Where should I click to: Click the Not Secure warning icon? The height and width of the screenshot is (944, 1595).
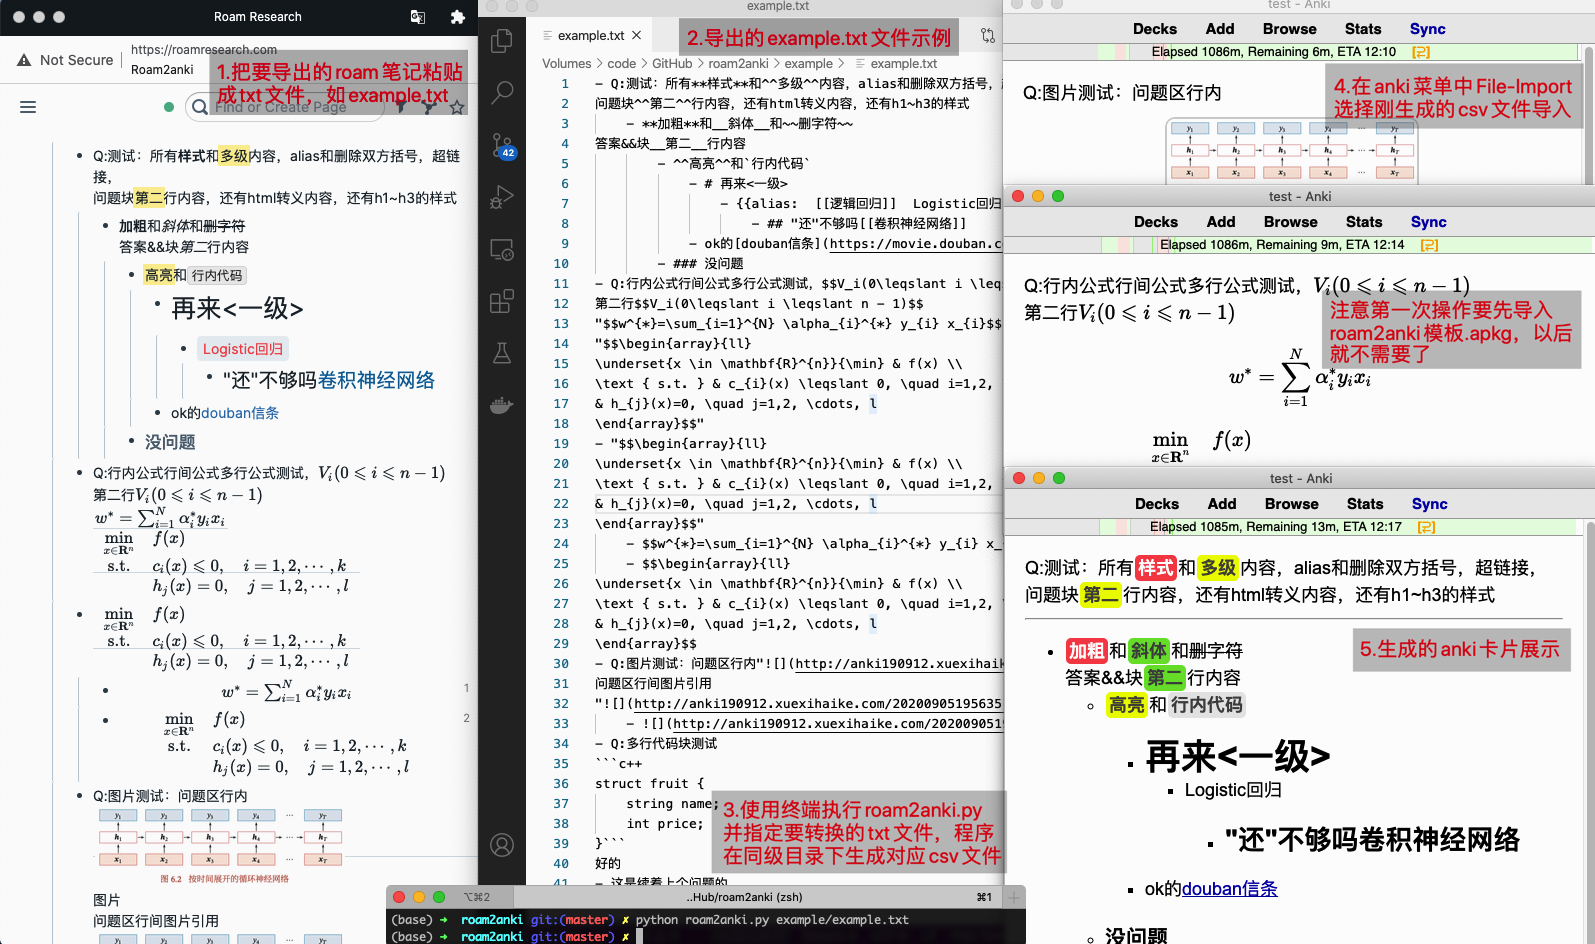point(24,60)
